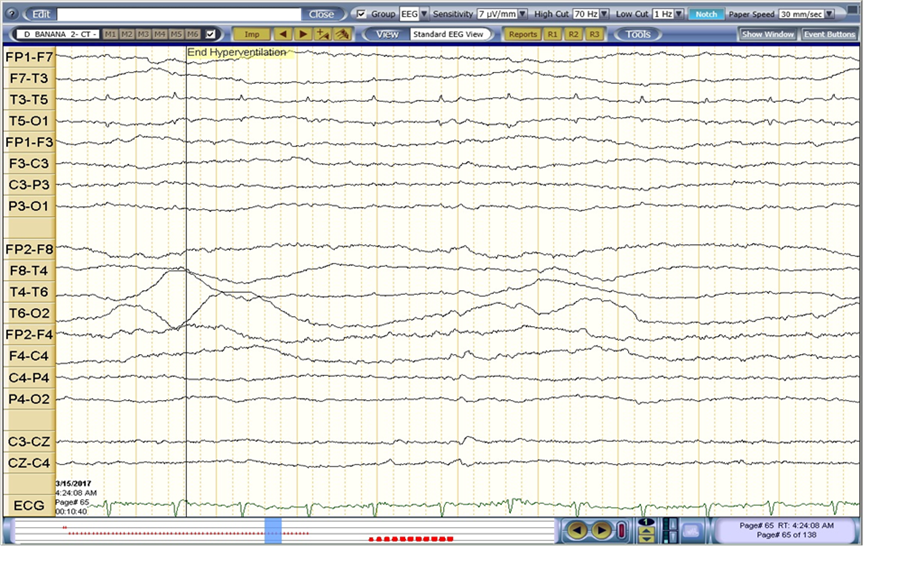Click the red stop/record button

tap(621, 531)
